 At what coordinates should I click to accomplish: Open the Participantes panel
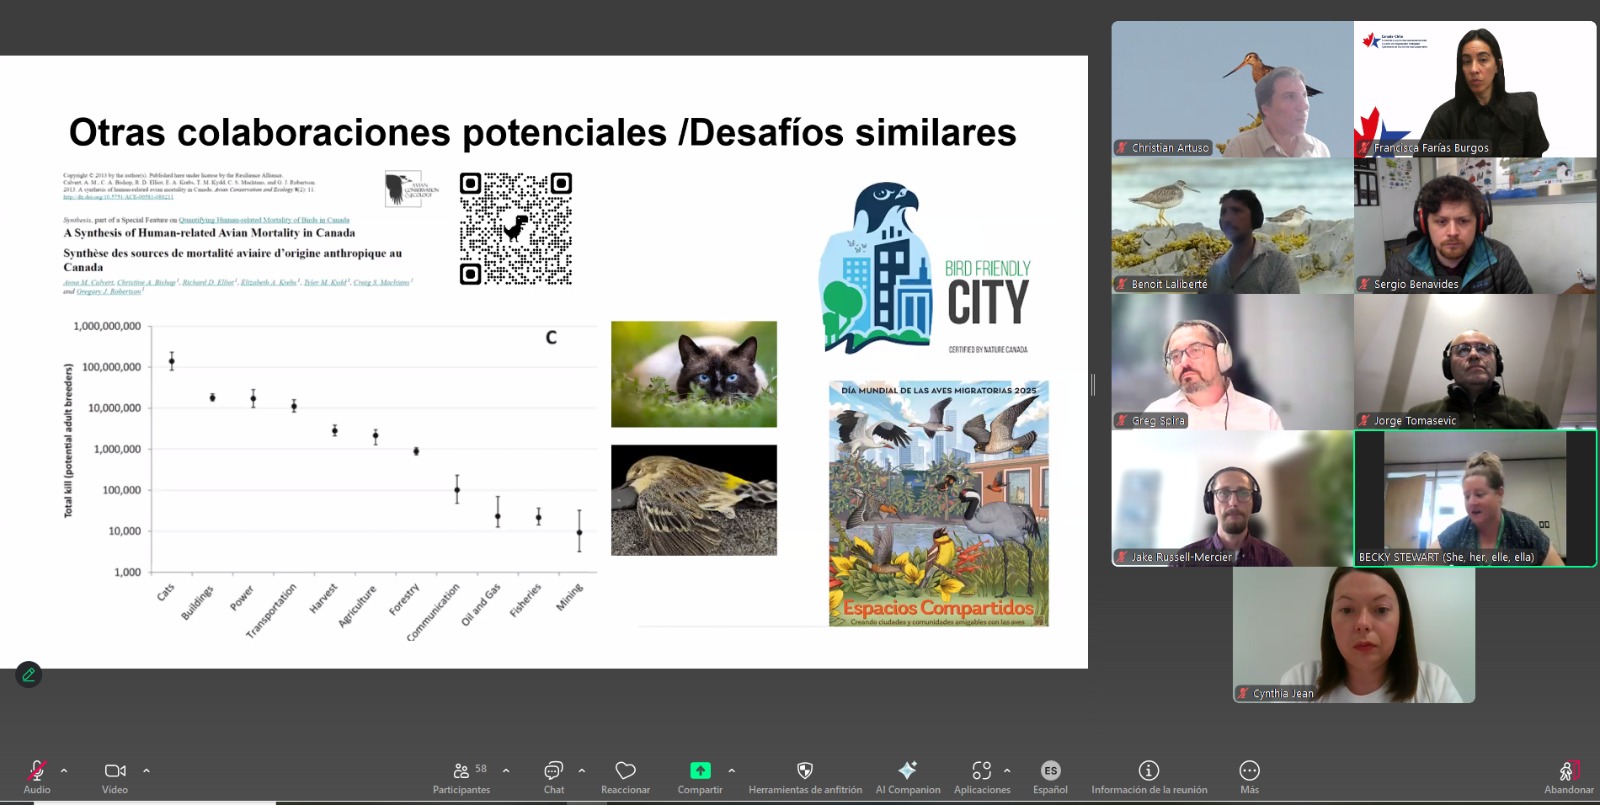(x=462, y=776)
